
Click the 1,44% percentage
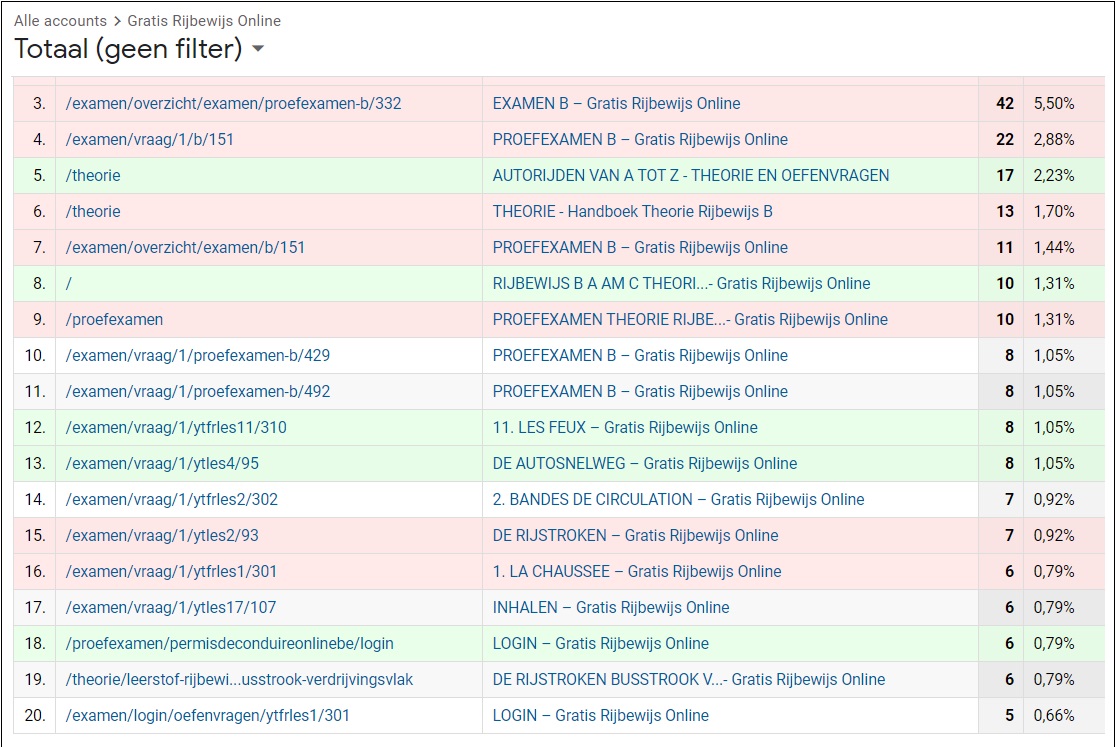pos(1054,248)
